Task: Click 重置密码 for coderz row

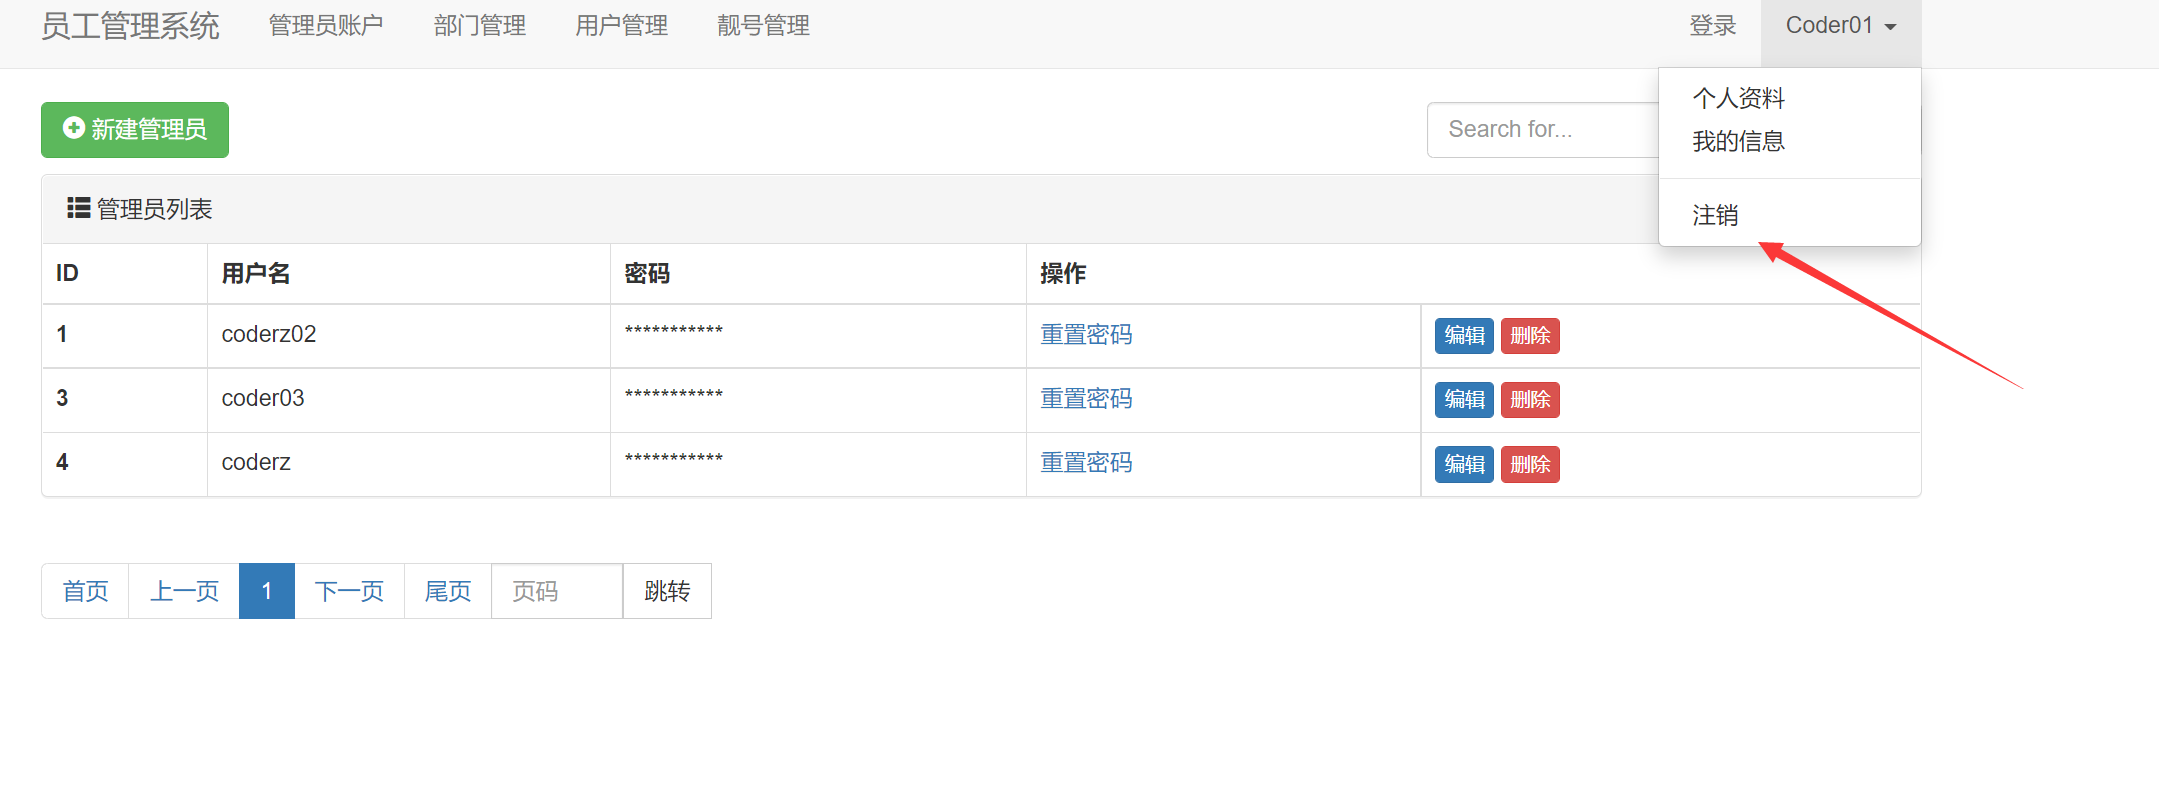Action: coord(1086,463)
